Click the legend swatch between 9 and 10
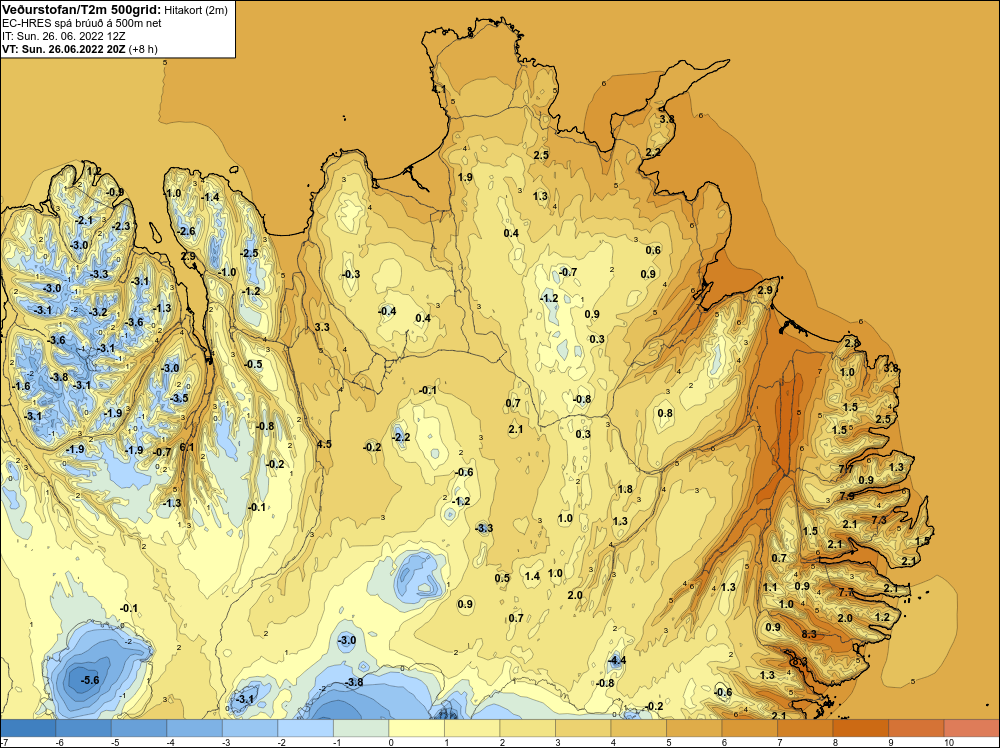The width and height of the screenshot is (1000, 748). pos(916,728)
